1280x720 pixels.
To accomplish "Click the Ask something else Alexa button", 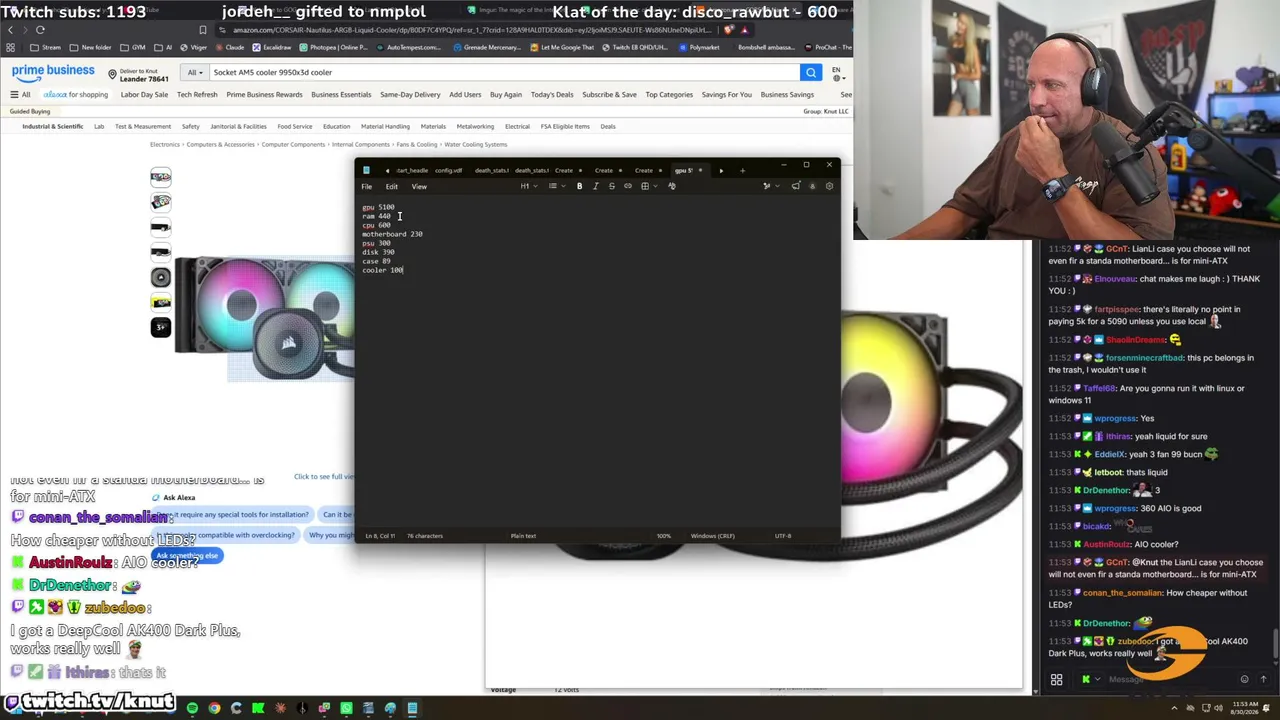I will (x=186, y=555).
